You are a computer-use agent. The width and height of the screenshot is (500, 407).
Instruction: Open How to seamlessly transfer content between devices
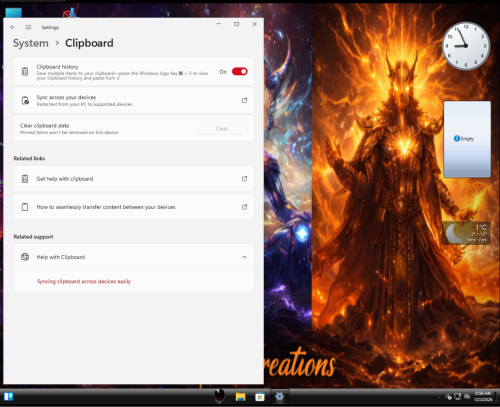pyautogui.click(x=134, y=207)
